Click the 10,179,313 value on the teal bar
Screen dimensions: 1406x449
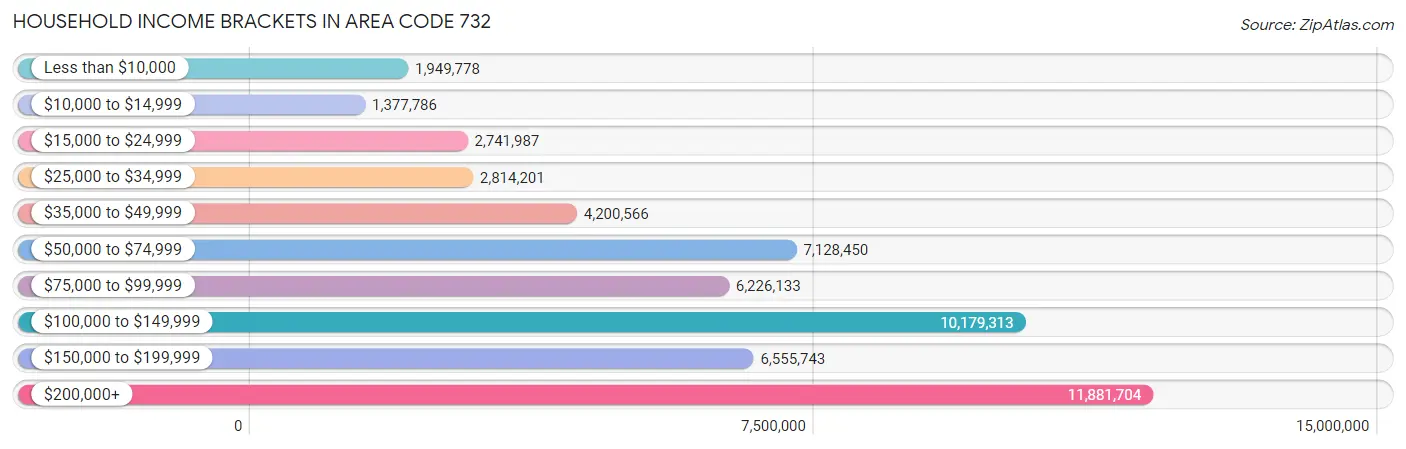click(x=977, y=322)
